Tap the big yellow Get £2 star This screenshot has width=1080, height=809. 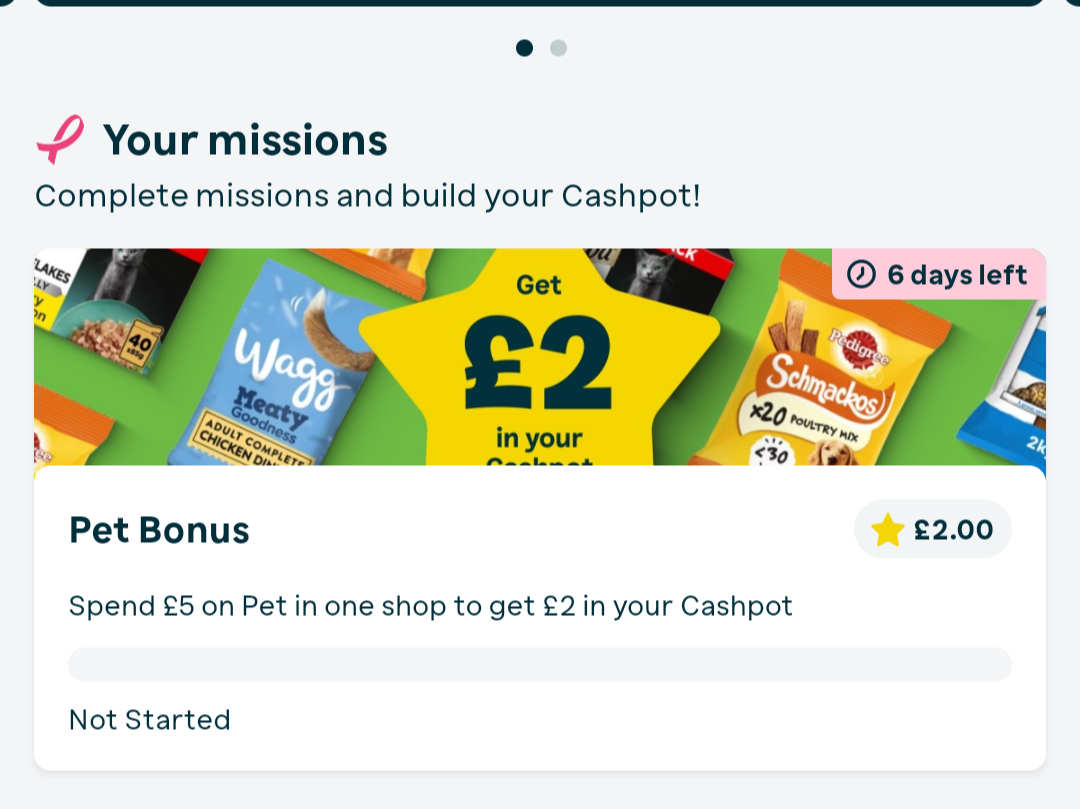[x=538, y=360]
